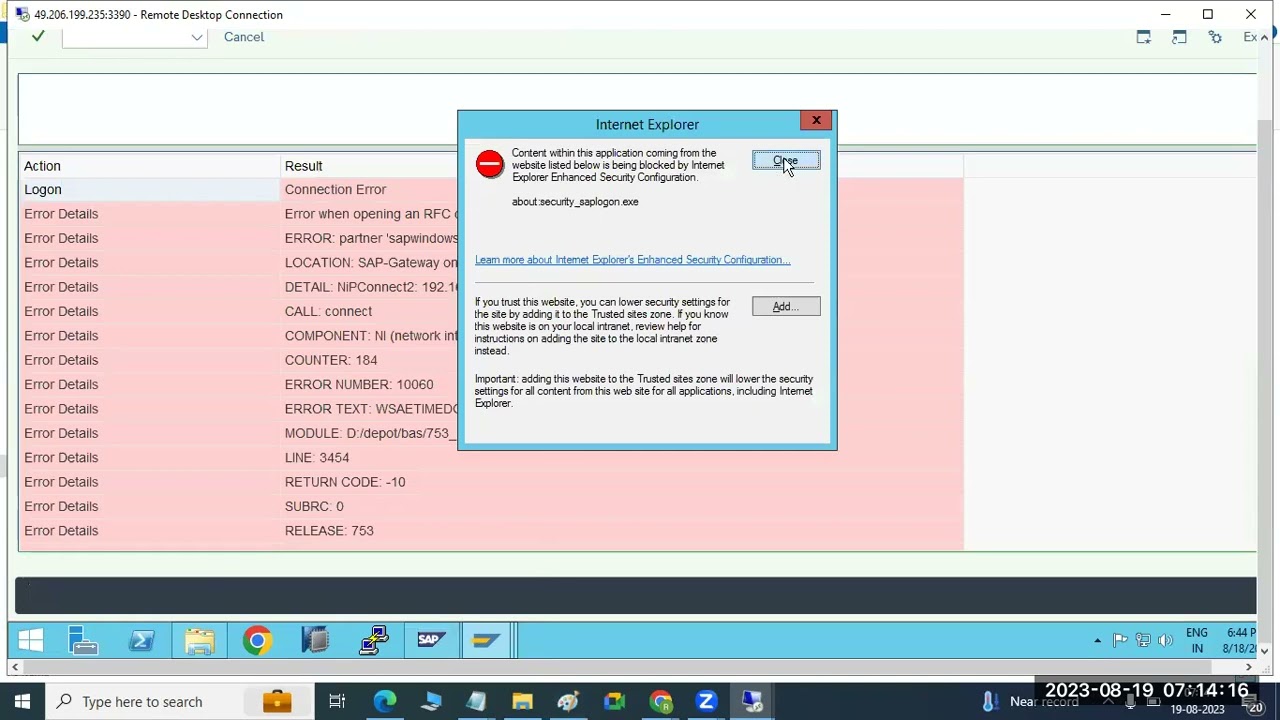The image size is (1280, 720).
Task: Click the create new session window icon
Action: [x=1143, y=37]
